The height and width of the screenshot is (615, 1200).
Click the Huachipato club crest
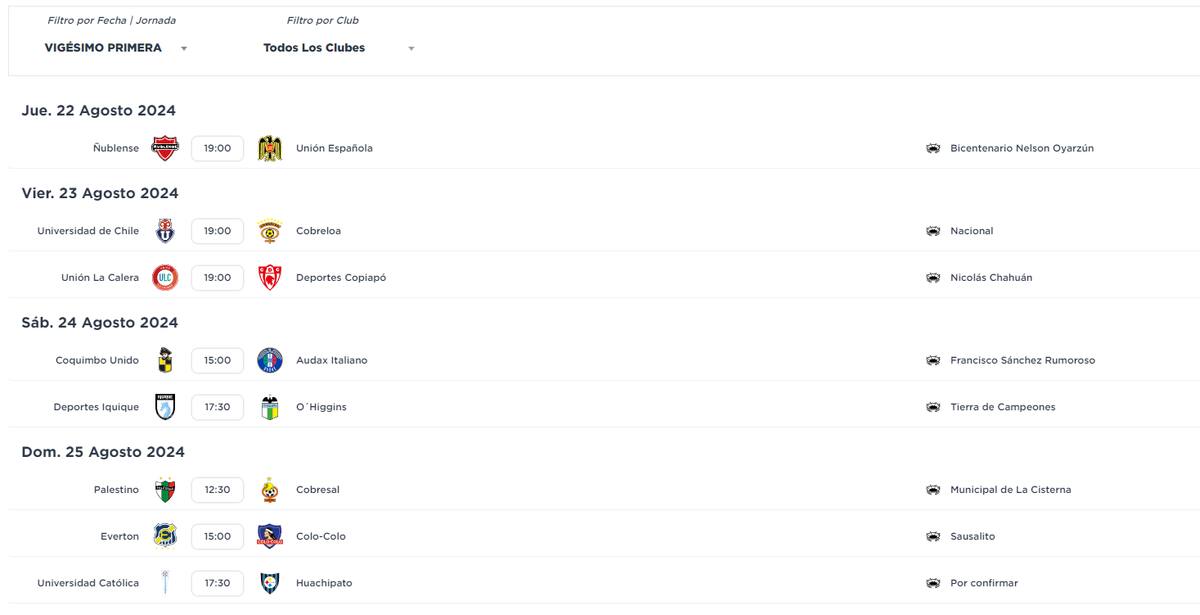pos(270,583)
